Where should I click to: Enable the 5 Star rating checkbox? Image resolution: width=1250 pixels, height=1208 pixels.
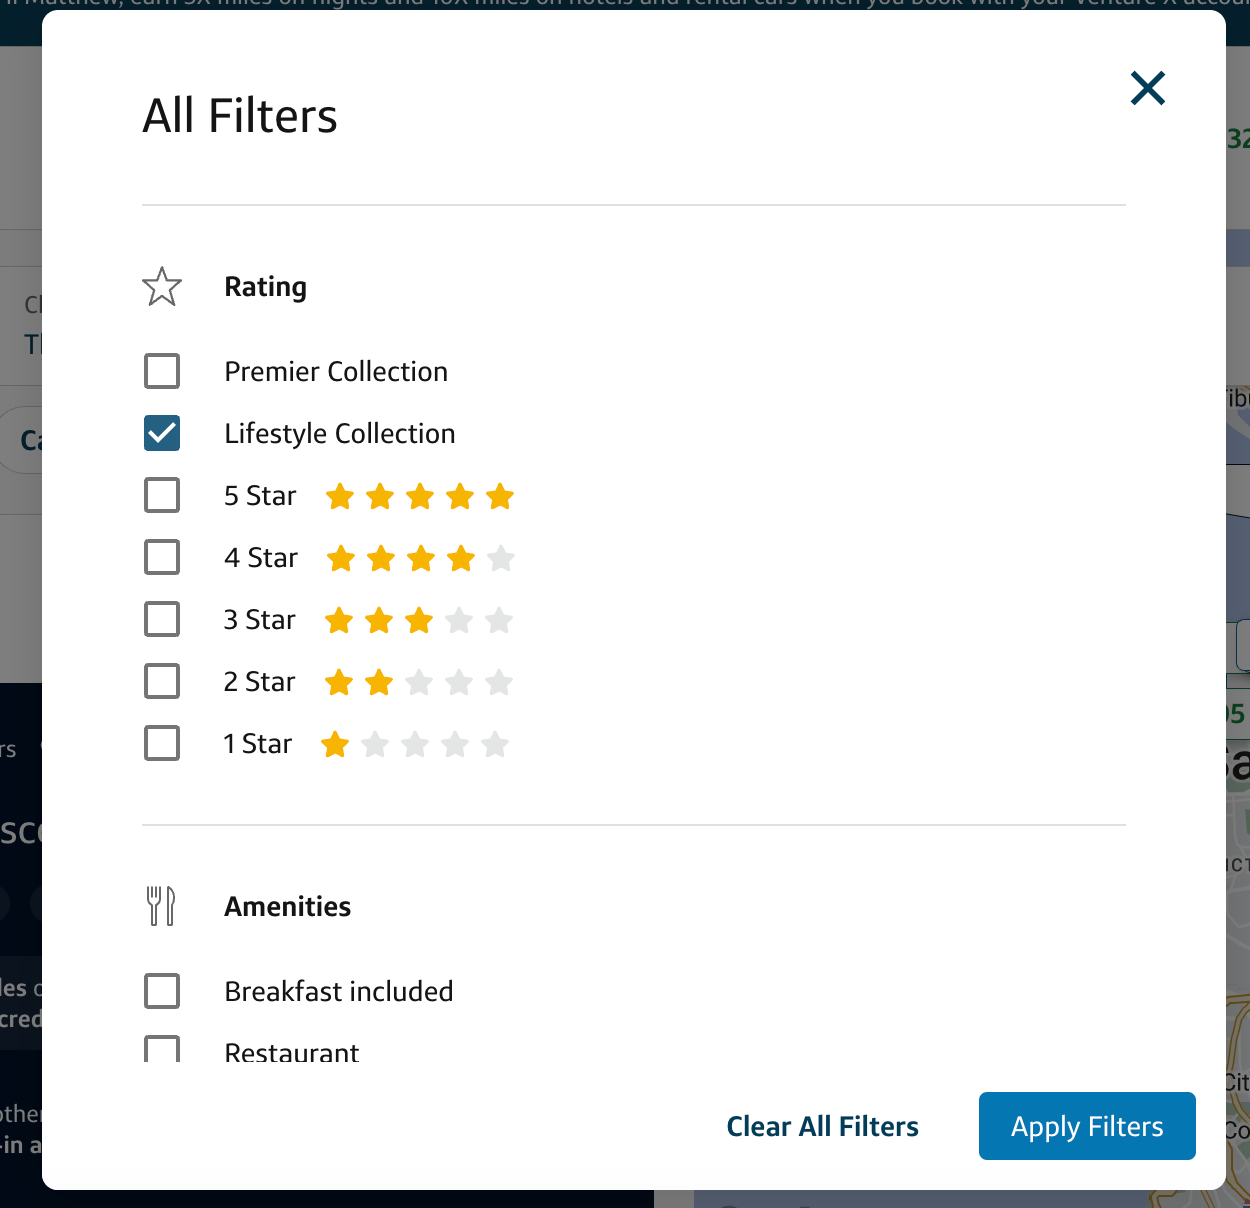click(162, 495)
